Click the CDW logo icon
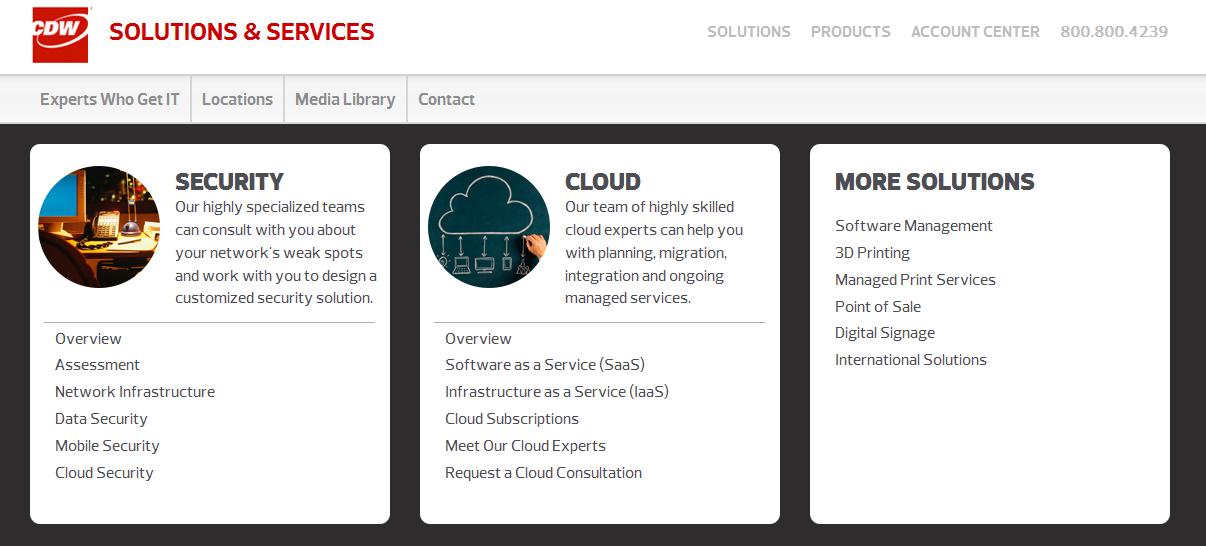Screen dimensions: 1206x546 60,34
